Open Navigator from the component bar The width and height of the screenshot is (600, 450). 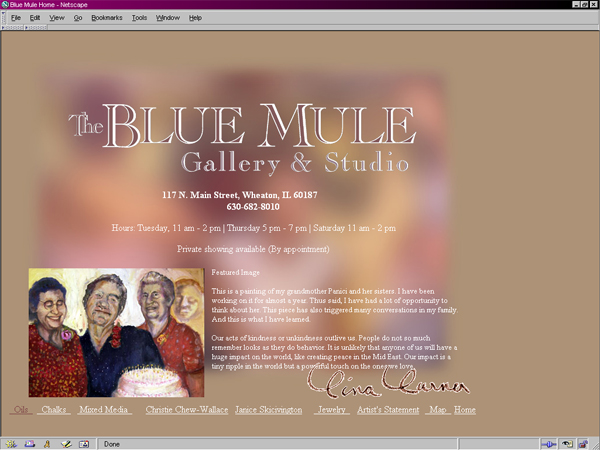(11, 444)
